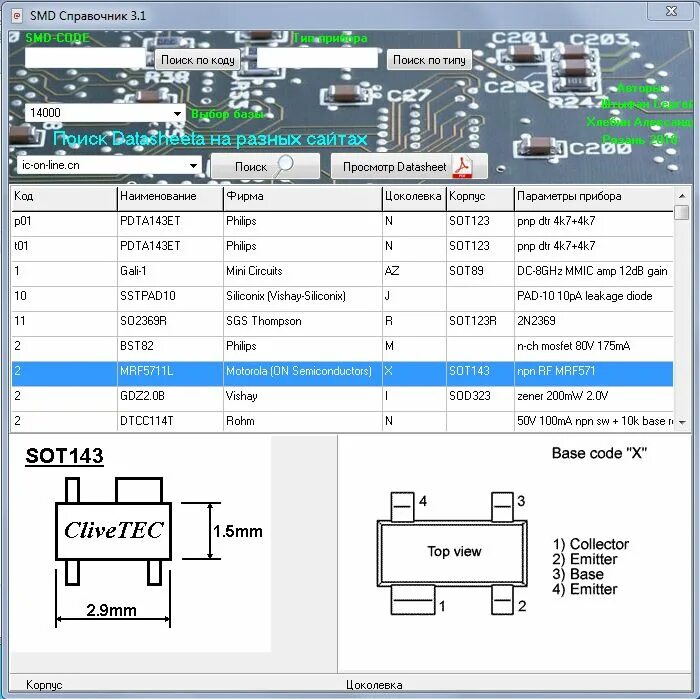The width and height of the screenshot is (700, 699).
Task: Click the 'Поиск по типу' button
Action: tap(429, 60)
